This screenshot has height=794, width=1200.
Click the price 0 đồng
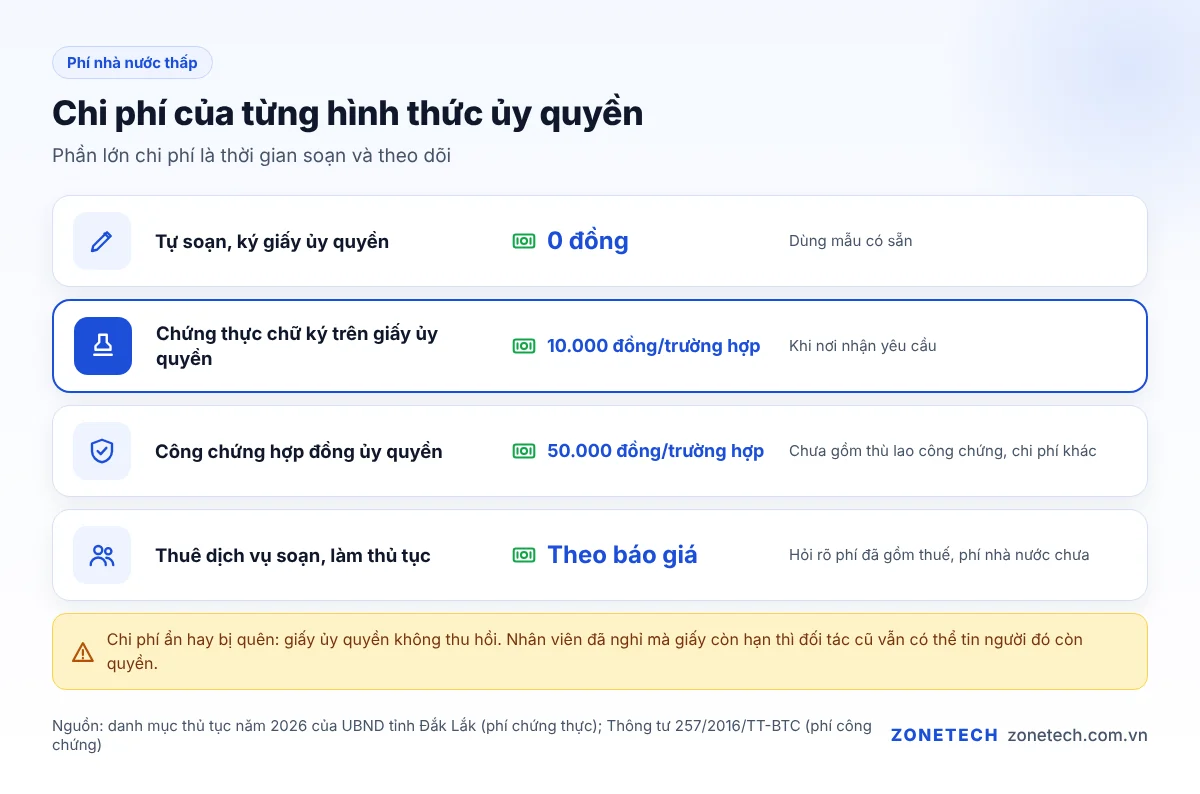coord(588,241)
